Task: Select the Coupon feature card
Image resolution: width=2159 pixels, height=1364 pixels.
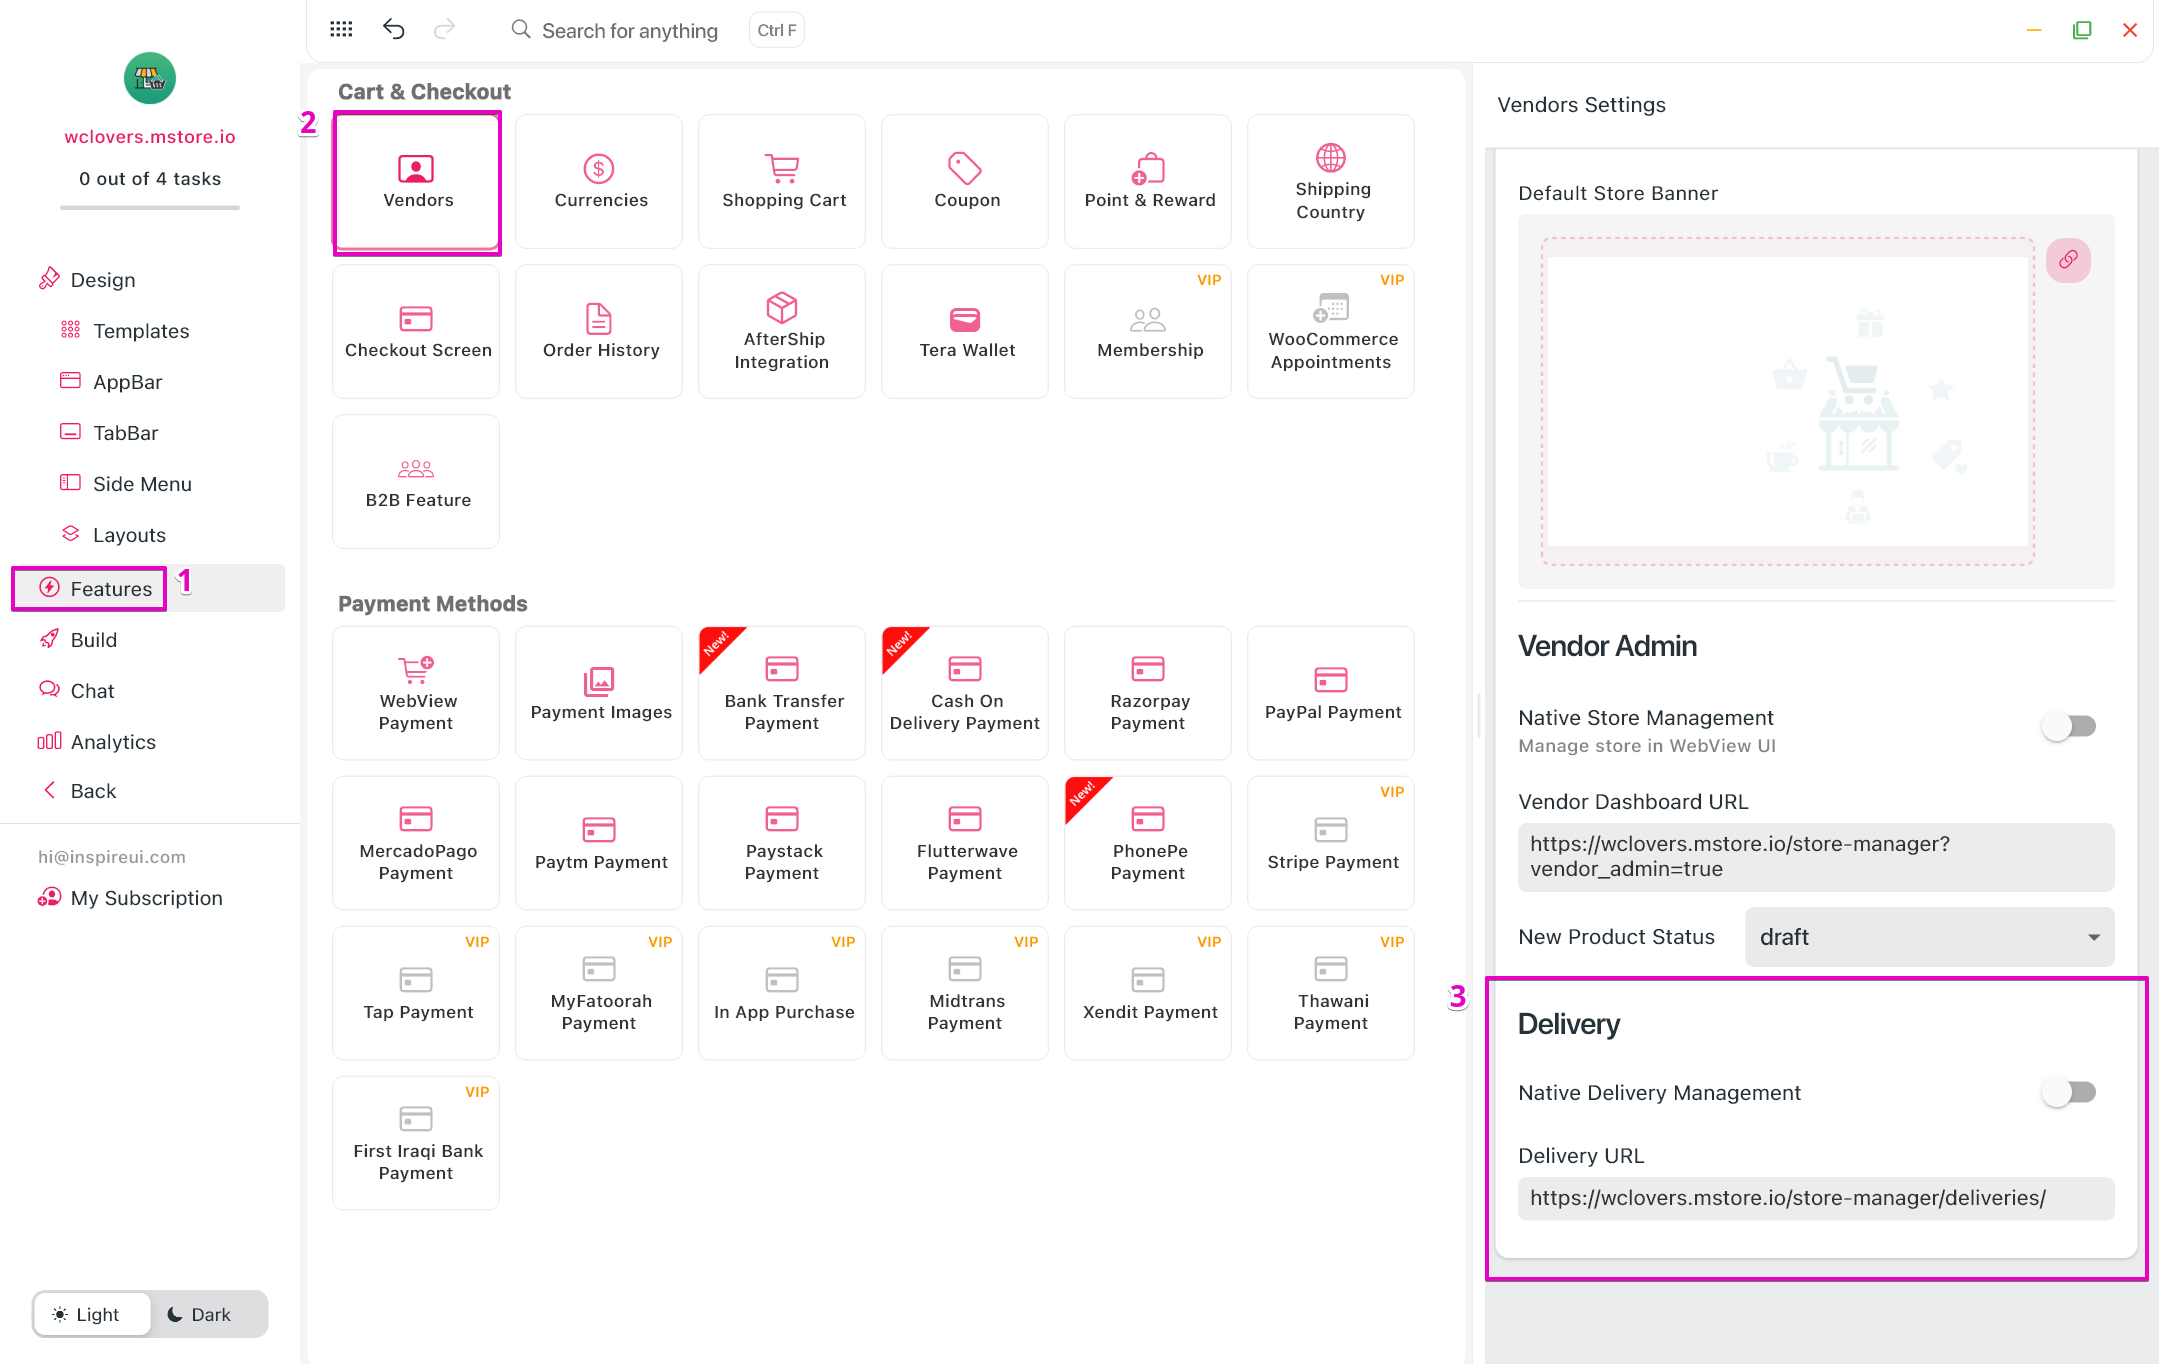Action: [x=966, y=182]
